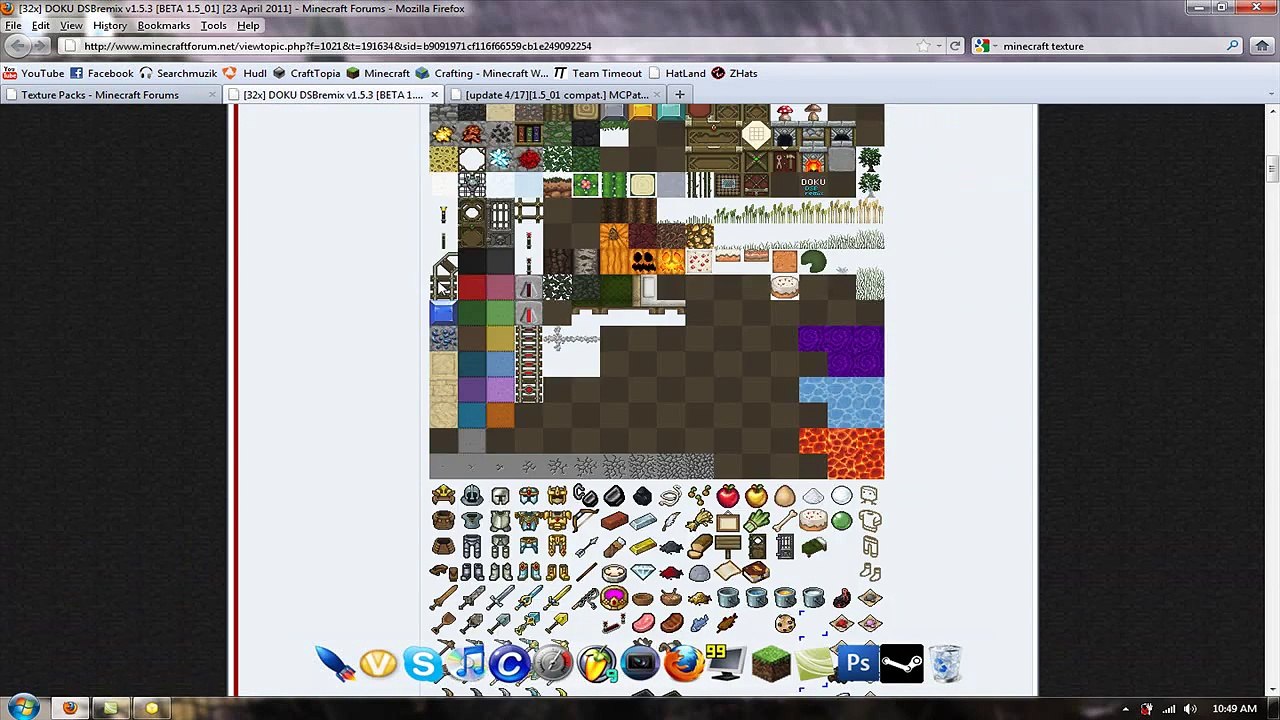Image resolution: width=1280 pixels, height=720 pixels.
Task: Open Photoshop from the dock
Action: coord(858,664)
